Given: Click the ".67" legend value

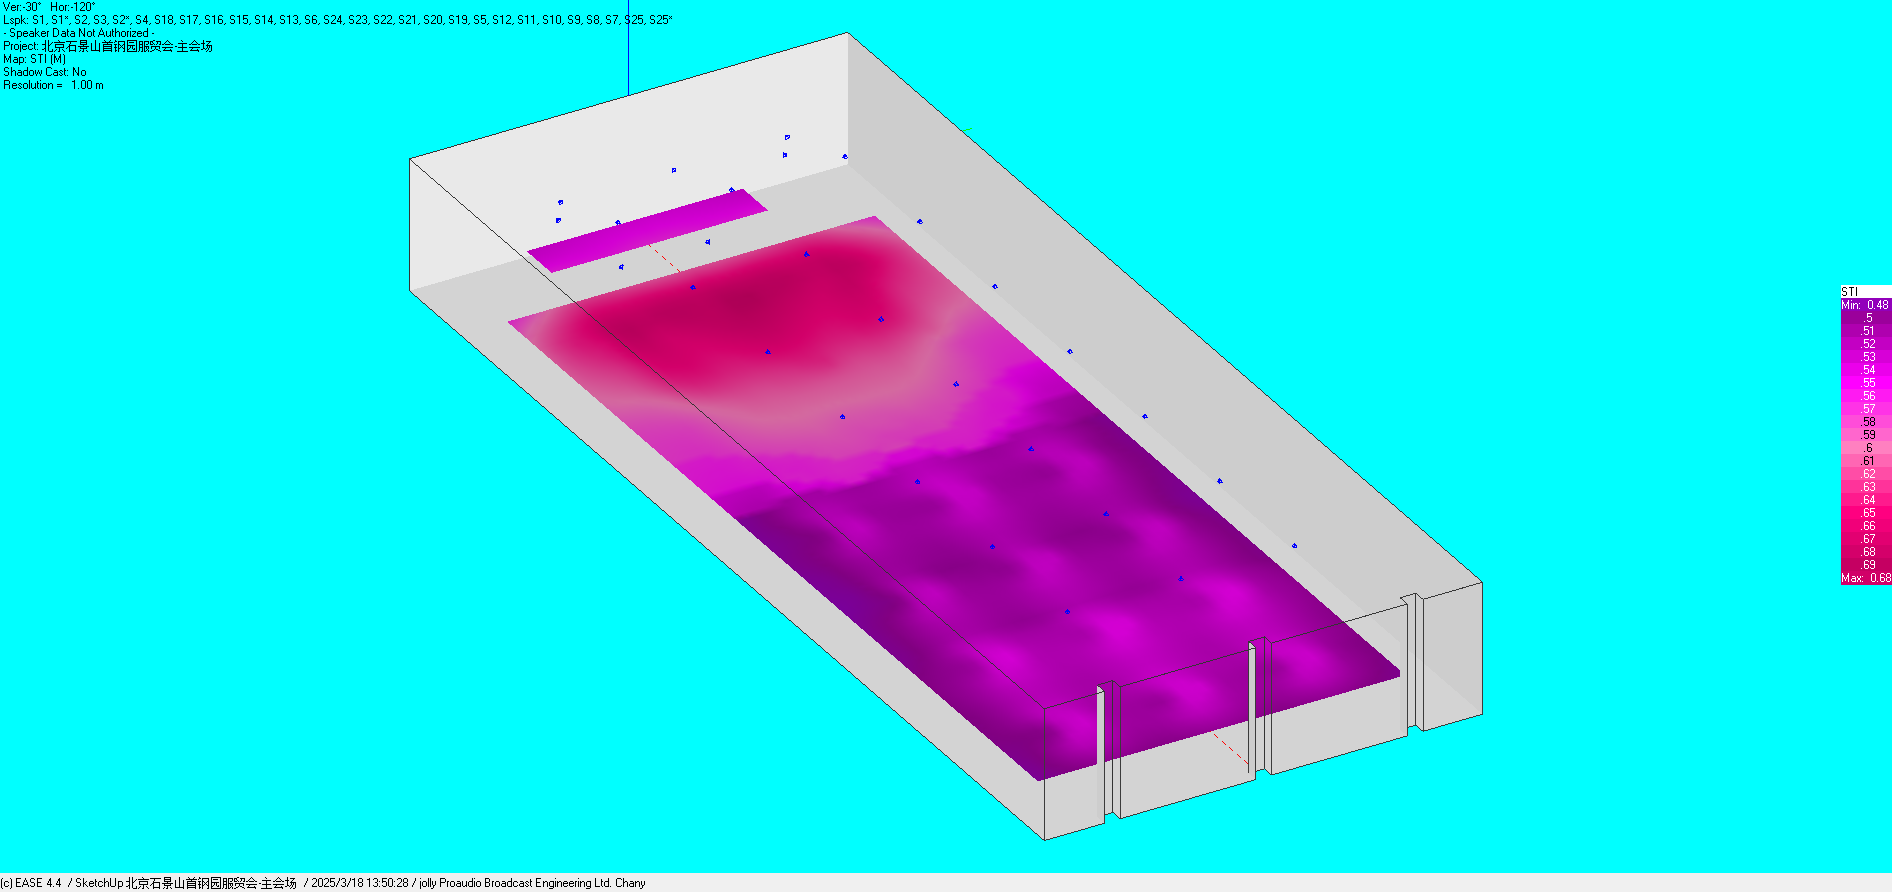Looking at the screenshot, I should pyautogui.click(x=1868, y=539).
